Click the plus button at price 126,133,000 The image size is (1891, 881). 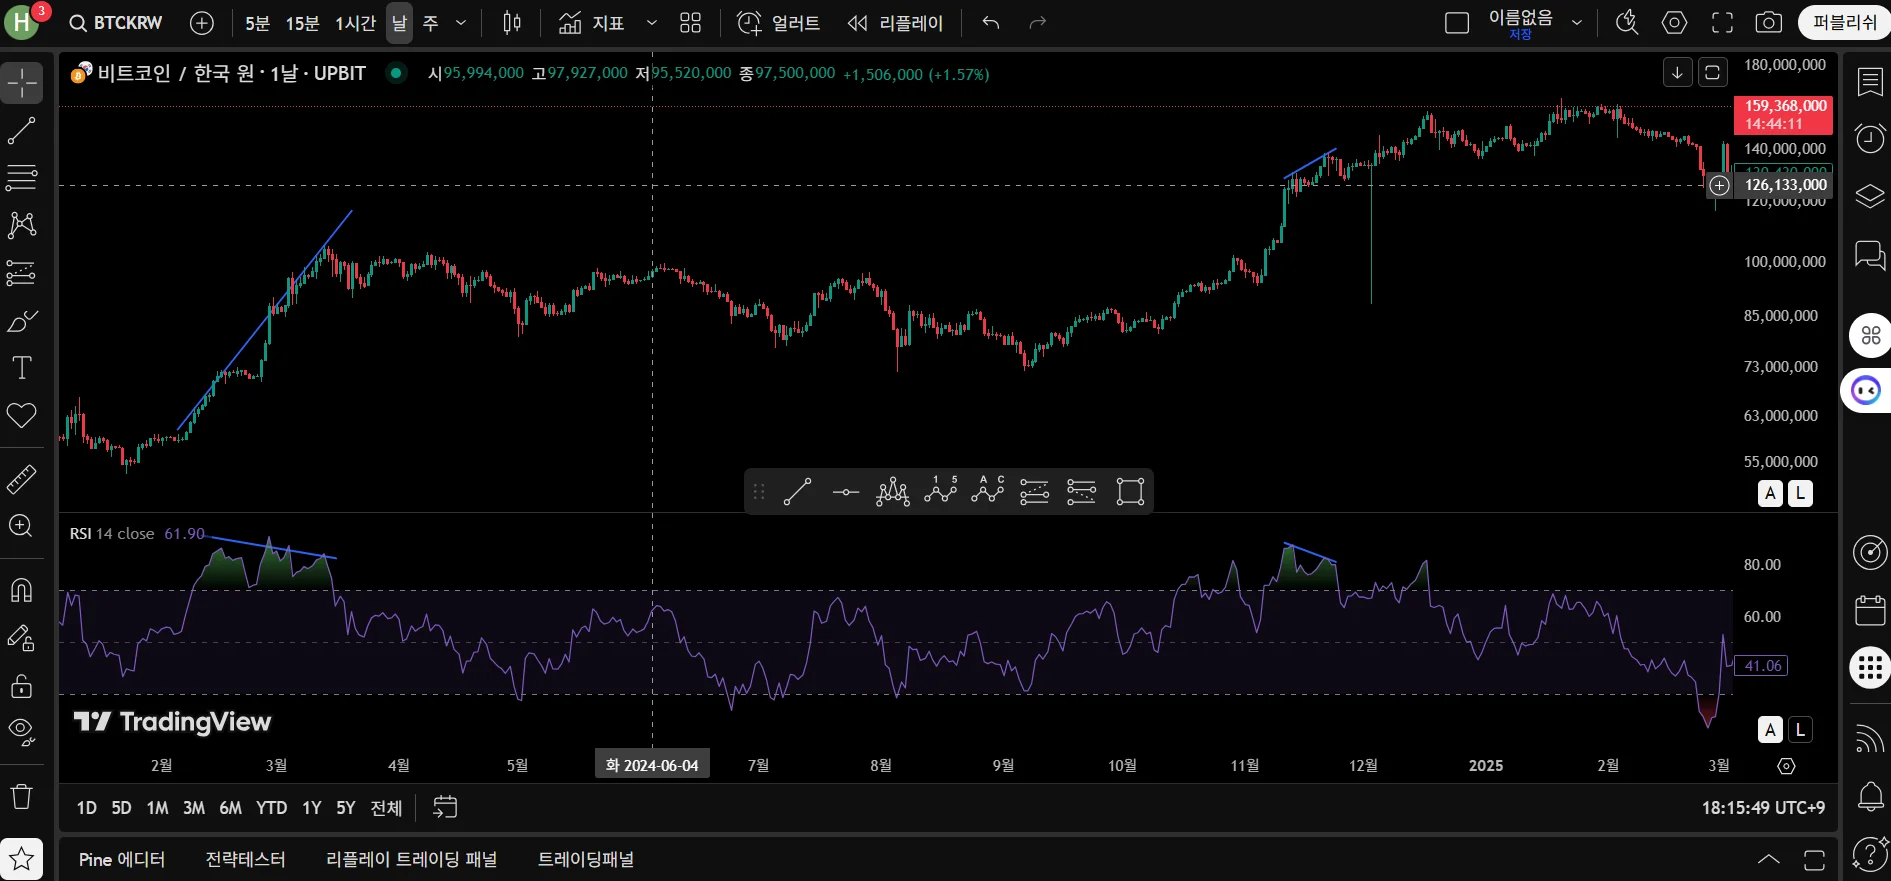point(1719,185)
